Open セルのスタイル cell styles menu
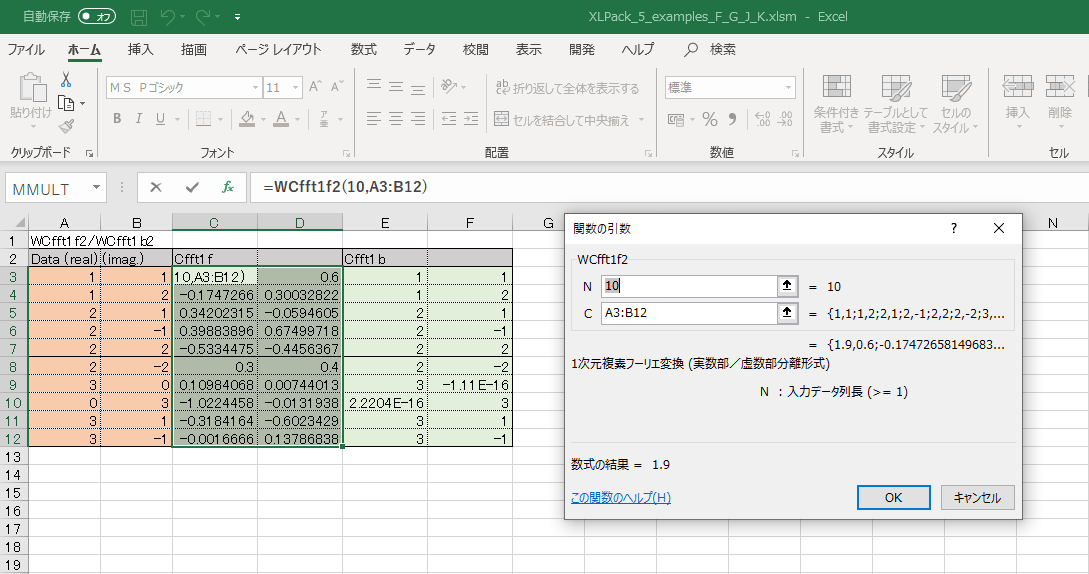1089x574 pixels. (x=956, y=104)
